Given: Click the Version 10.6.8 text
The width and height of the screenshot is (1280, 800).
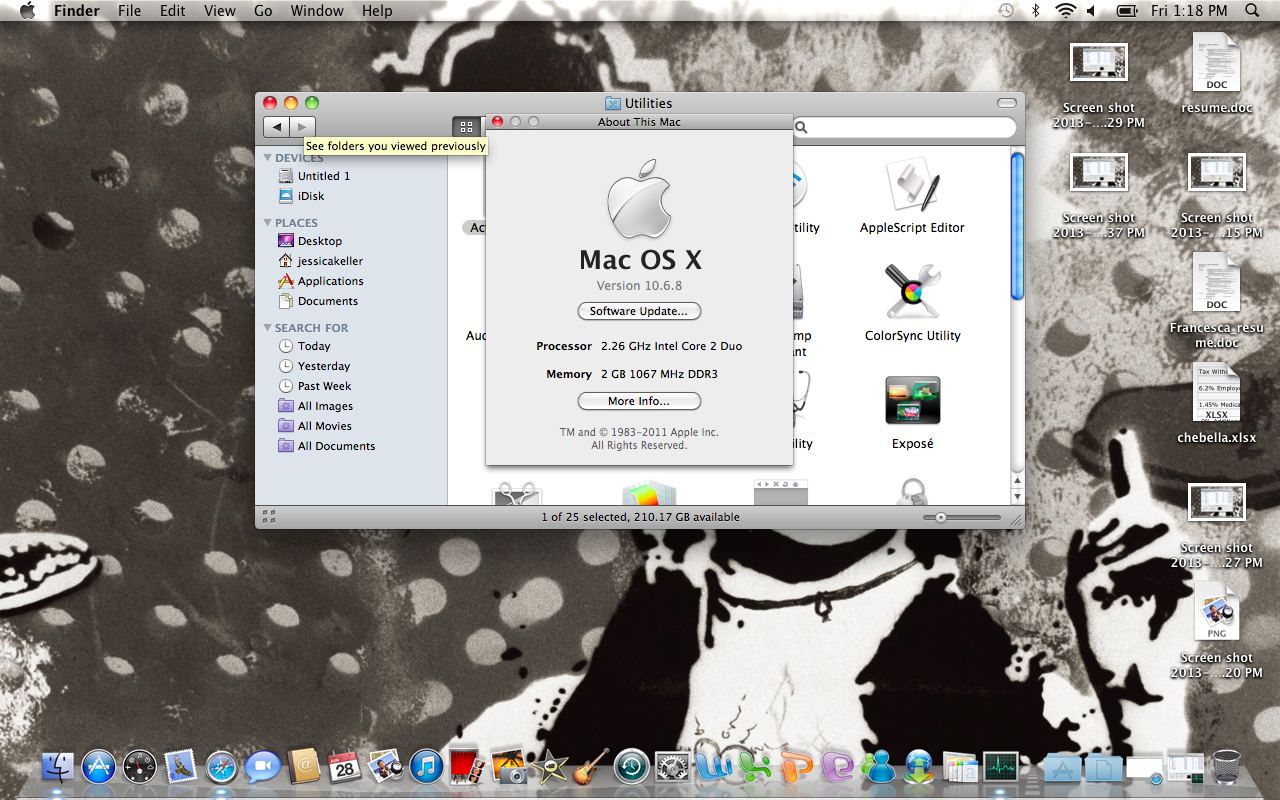Looking at the screenshot, I should 639,286.
